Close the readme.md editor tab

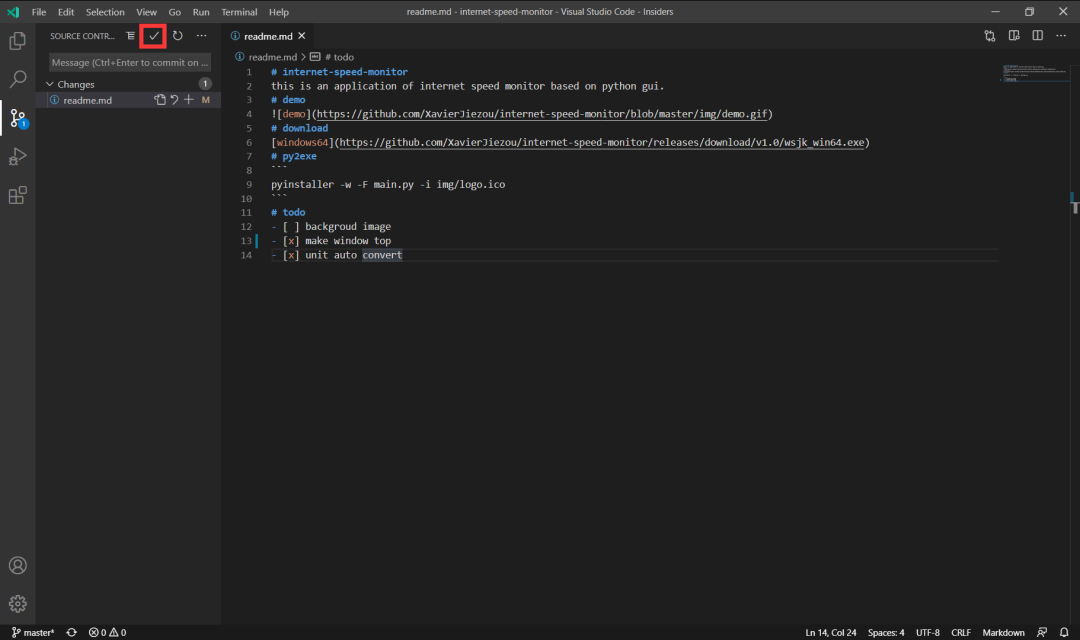pyautogui.click(x=302, y=36)
